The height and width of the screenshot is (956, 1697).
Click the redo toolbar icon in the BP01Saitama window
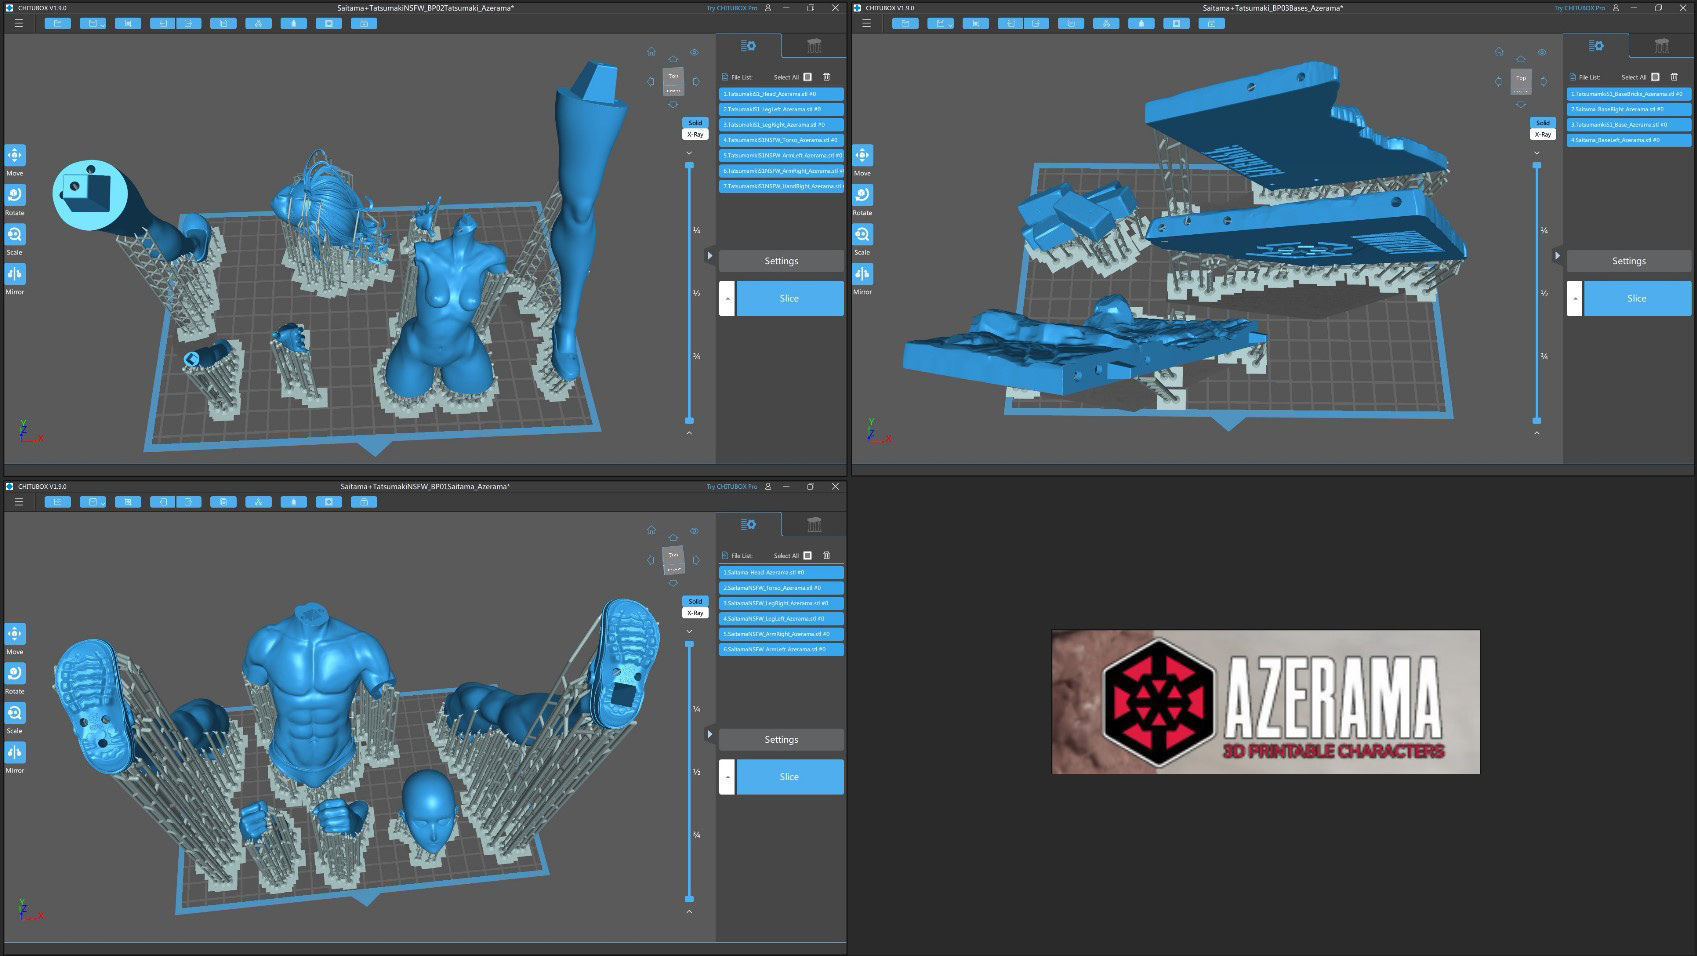[188, 502]
